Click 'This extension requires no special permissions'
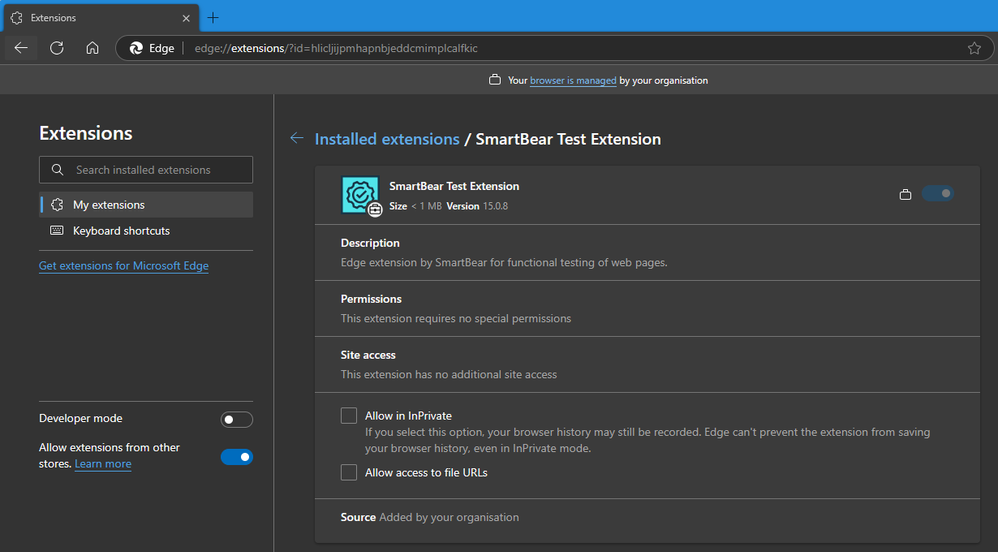 (456, 318)
